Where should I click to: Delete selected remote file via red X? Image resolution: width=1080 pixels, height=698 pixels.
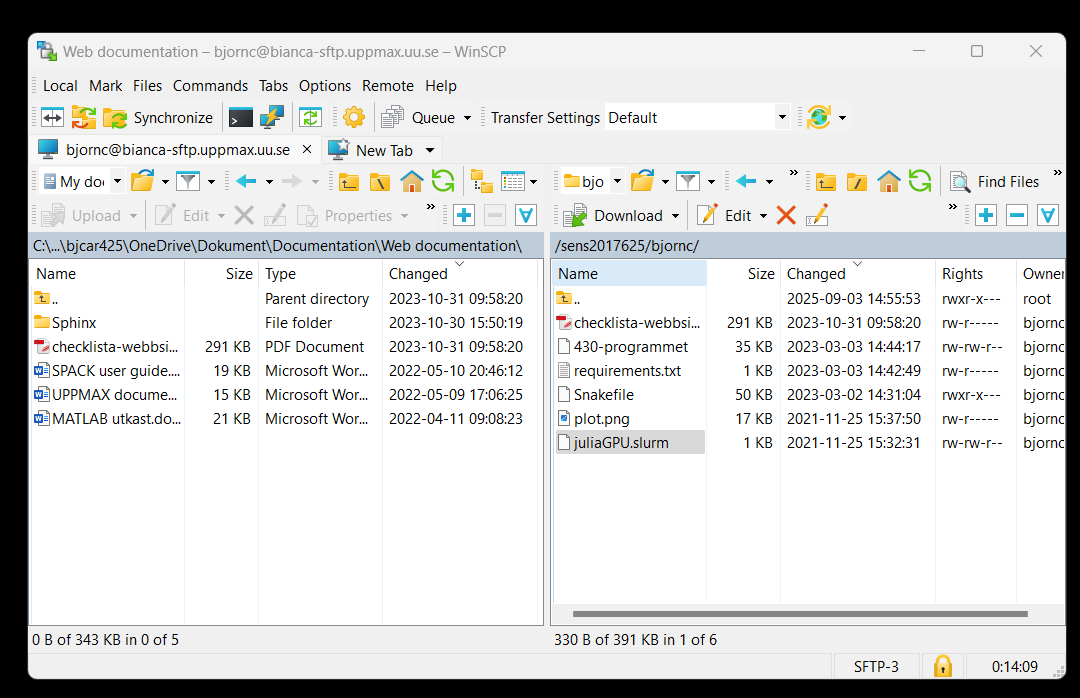[x=785, y=215]
